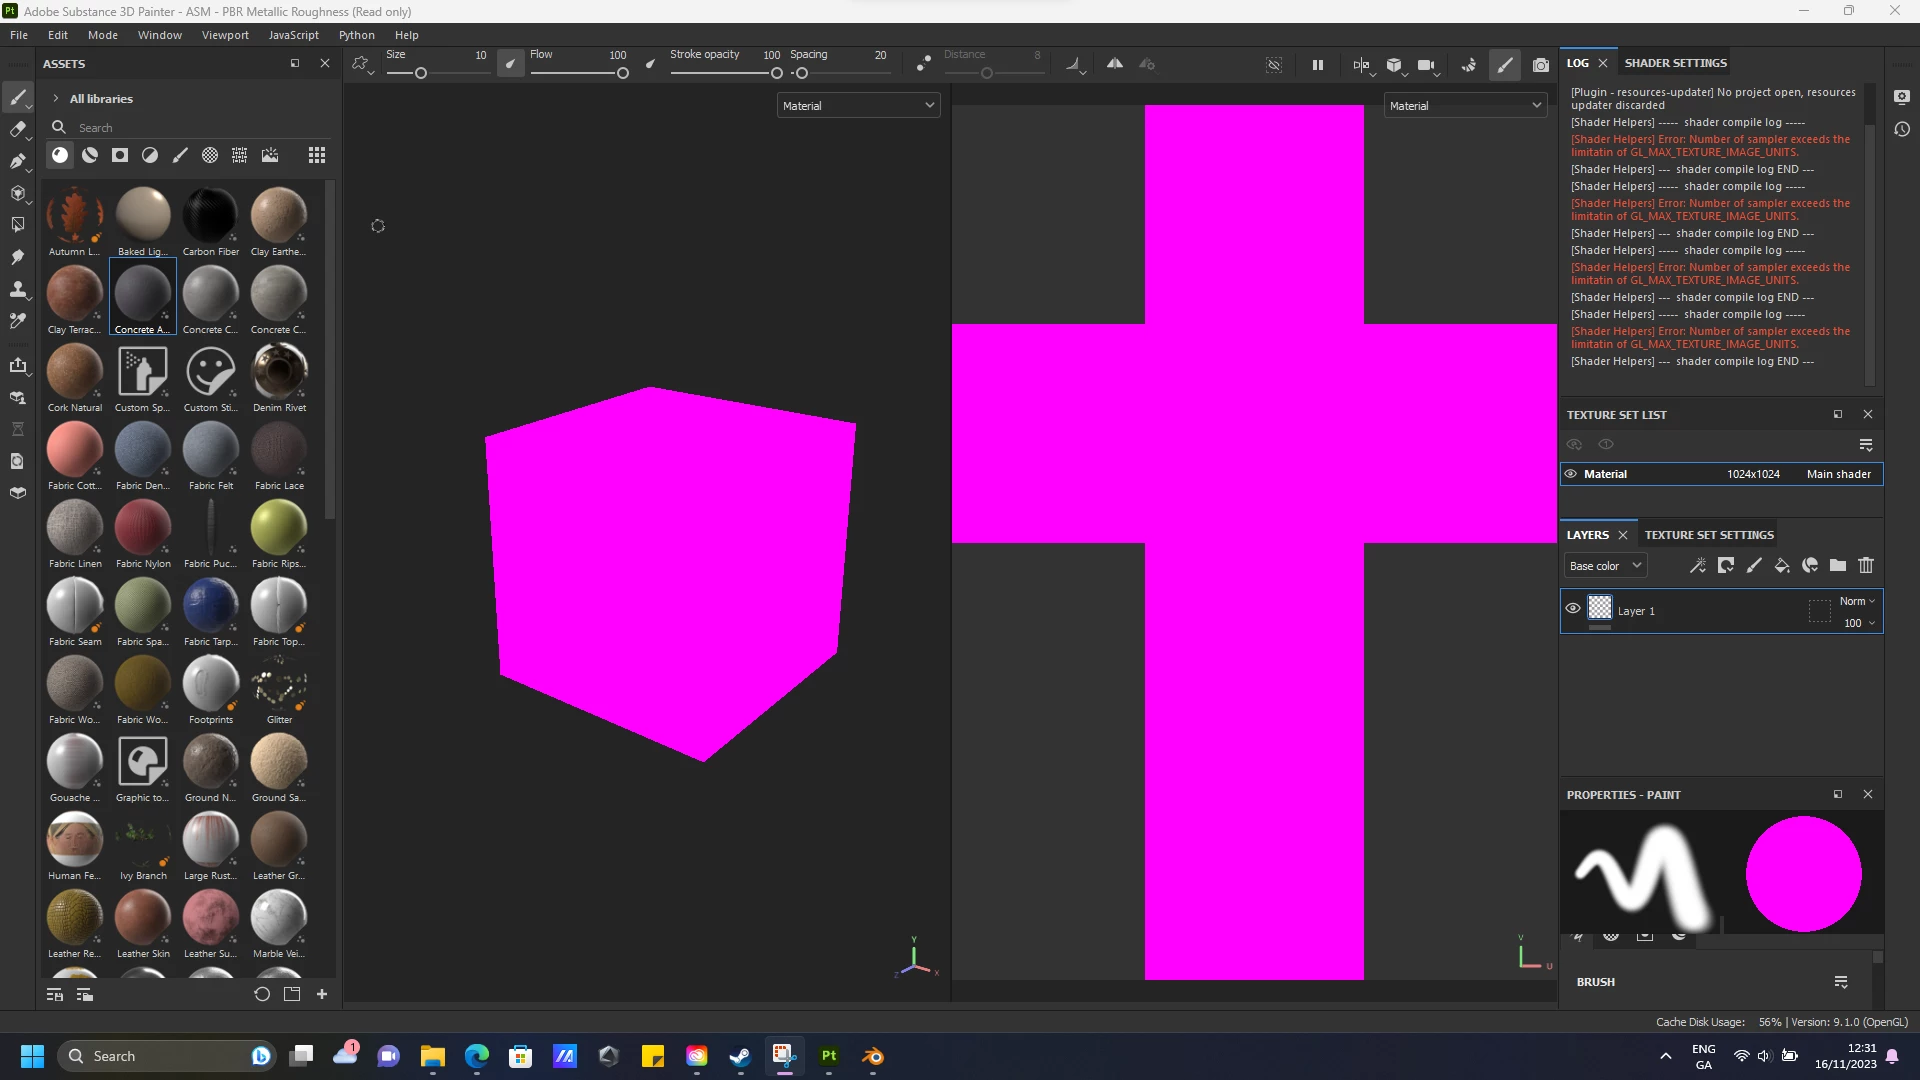
Task: Open the screenshot camera icon in toolbar
Action: point(1541,65)
